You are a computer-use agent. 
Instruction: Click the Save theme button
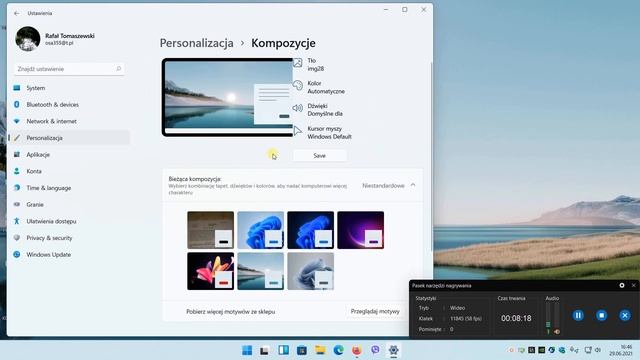(x=320, y=156)
